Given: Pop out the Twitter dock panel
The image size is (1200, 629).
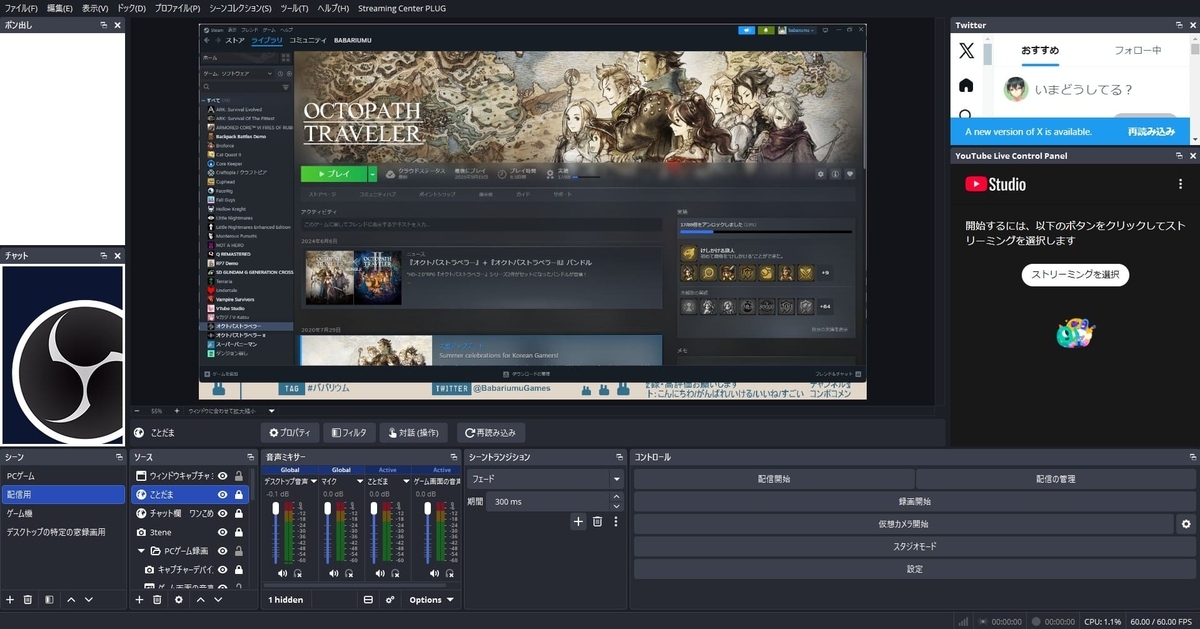Looking at the screenshot, I should pos(1179,25).
